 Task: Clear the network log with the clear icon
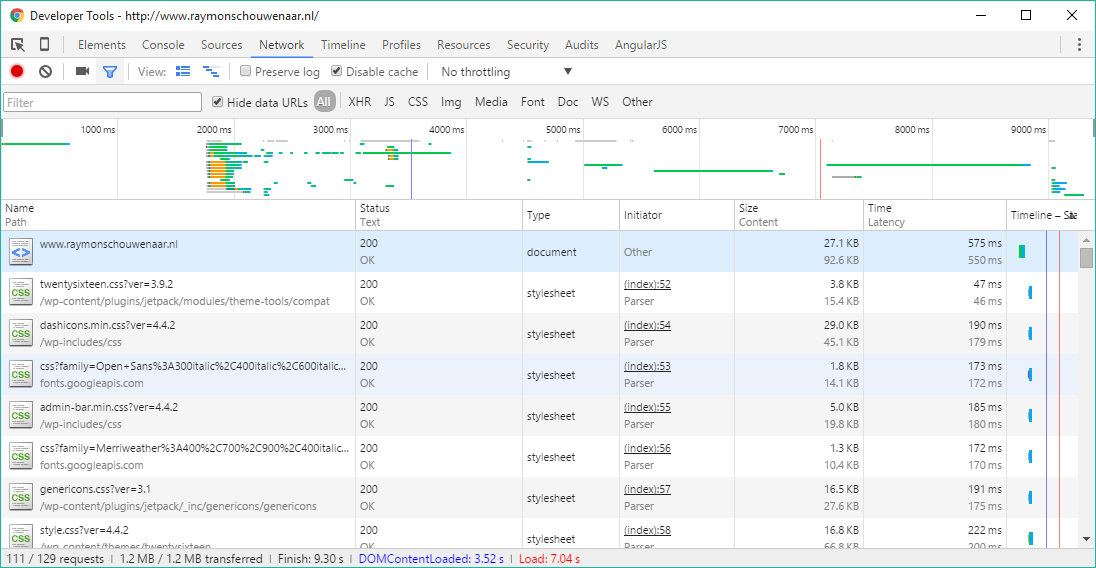point(45,71)
